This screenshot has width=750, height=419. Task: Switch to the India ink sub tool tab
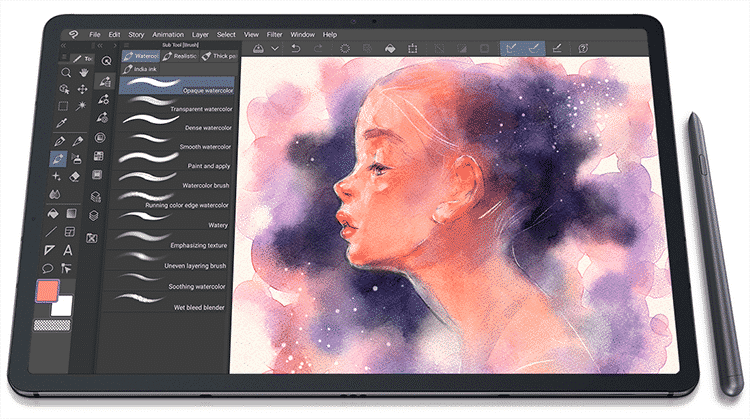(140, 69)
